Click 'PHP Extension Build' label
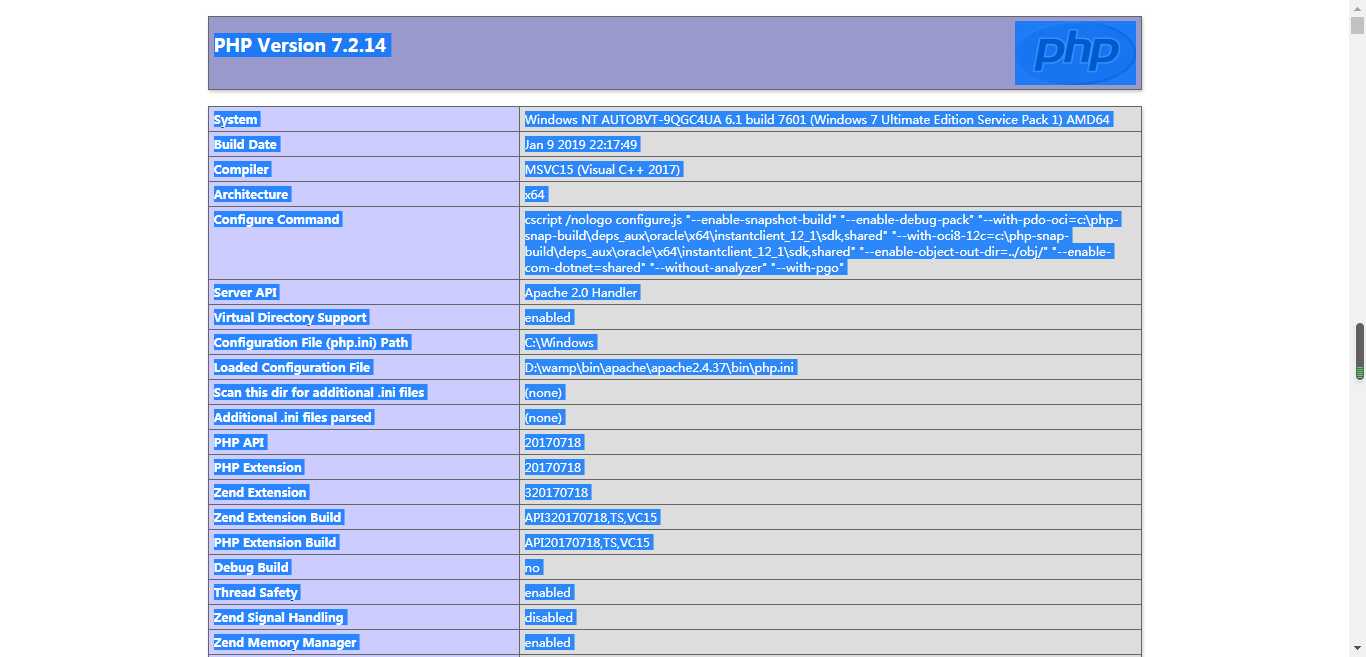Image resolution: width=1366 pixels, height=657 pixels. (x=276, y=542)
